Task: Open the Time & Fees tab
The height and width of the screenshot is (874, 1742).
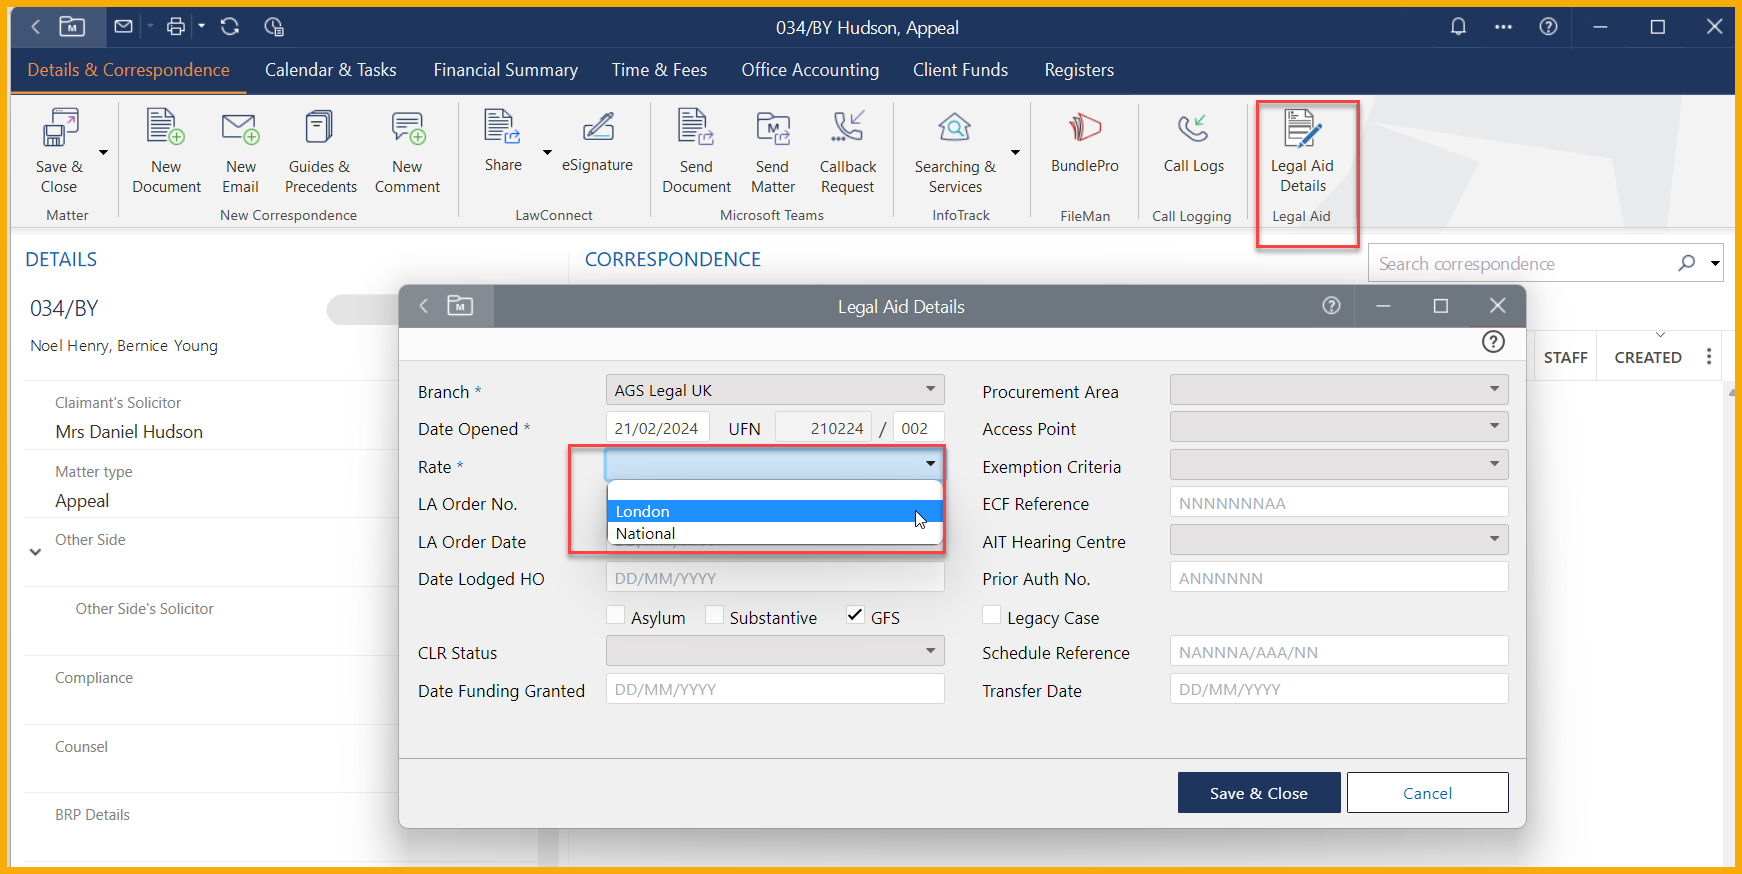Action: click(659, 70)
